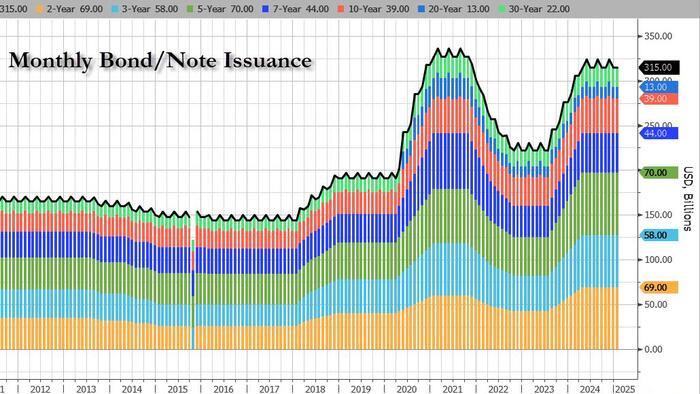Click the 2017 x-axis label

(x=269, y=389)
